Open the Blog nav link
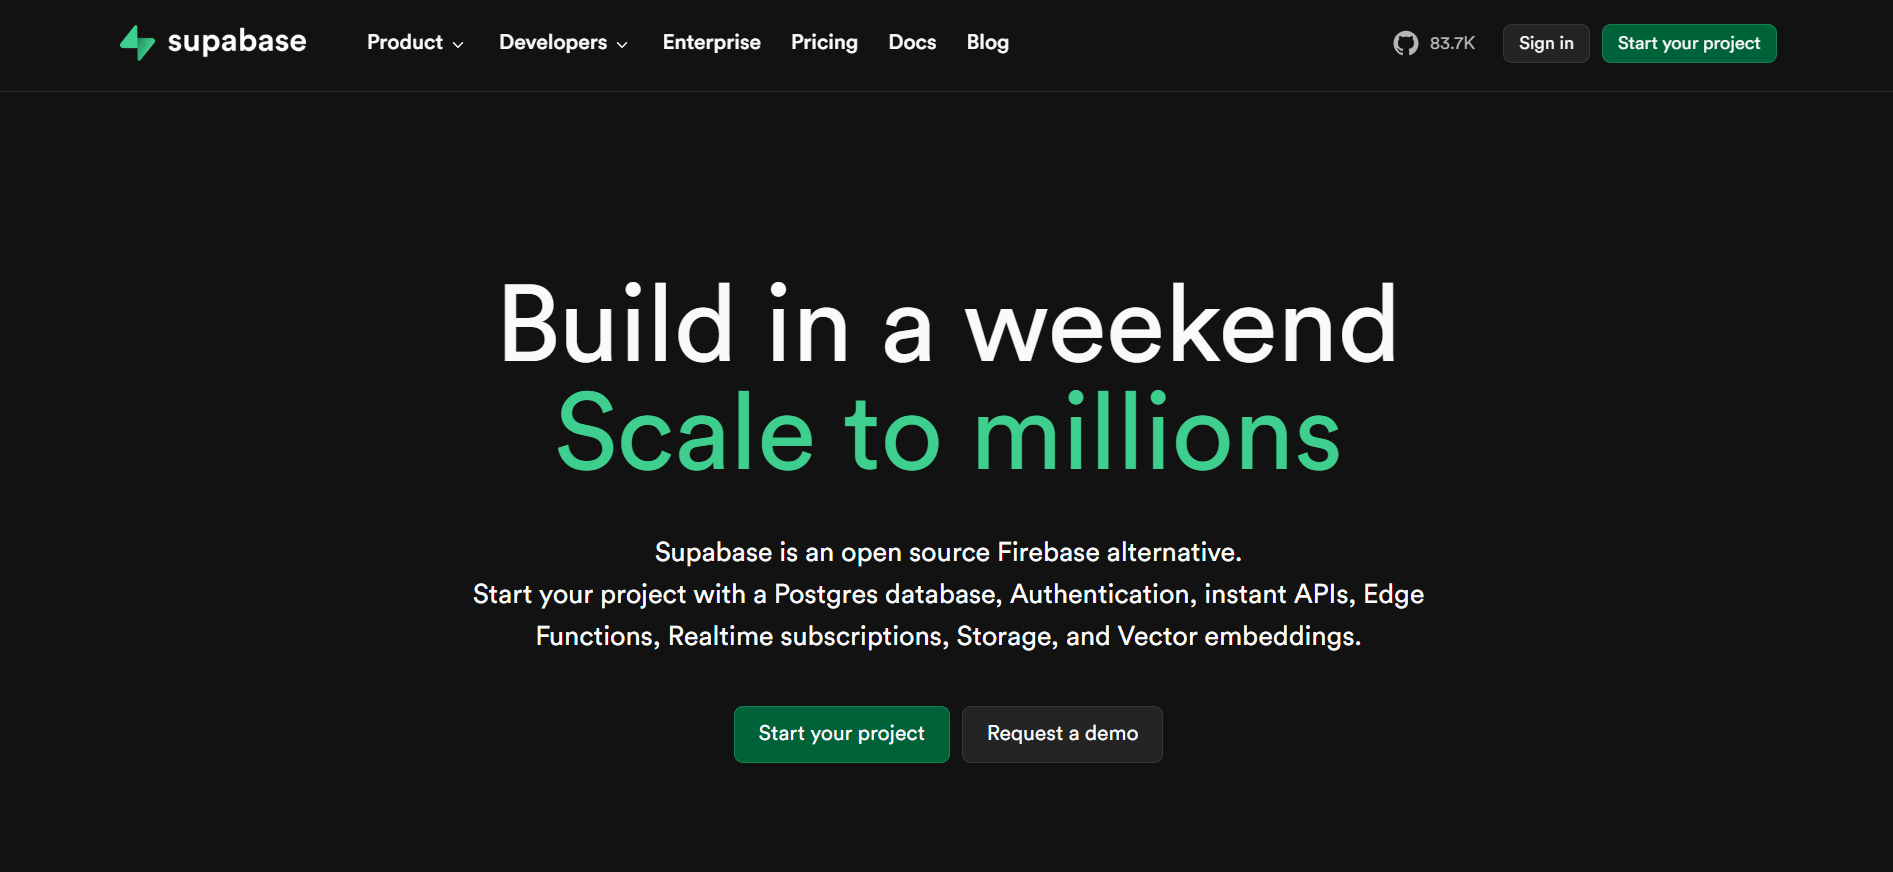 (988, 42)
